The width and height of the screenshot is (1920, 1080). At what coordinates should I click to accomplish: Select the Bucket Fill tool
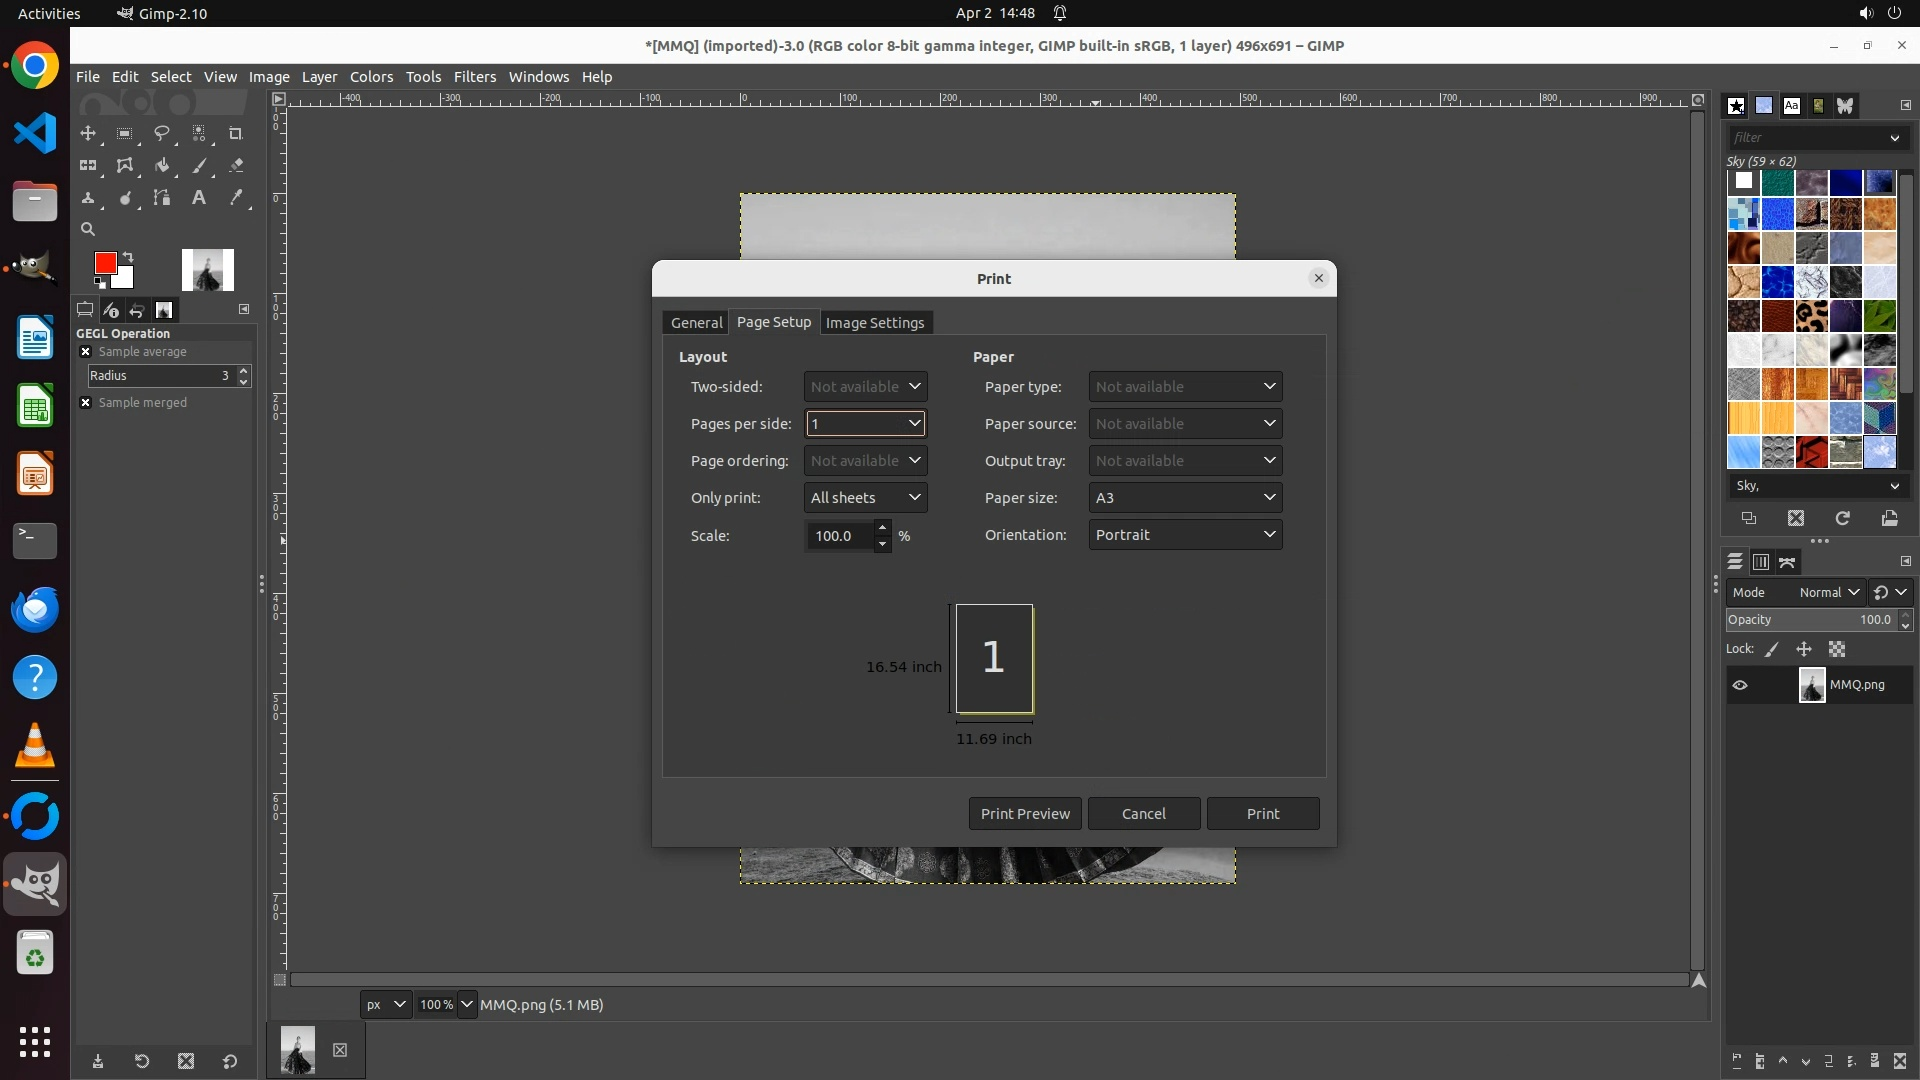pos(161,166)
